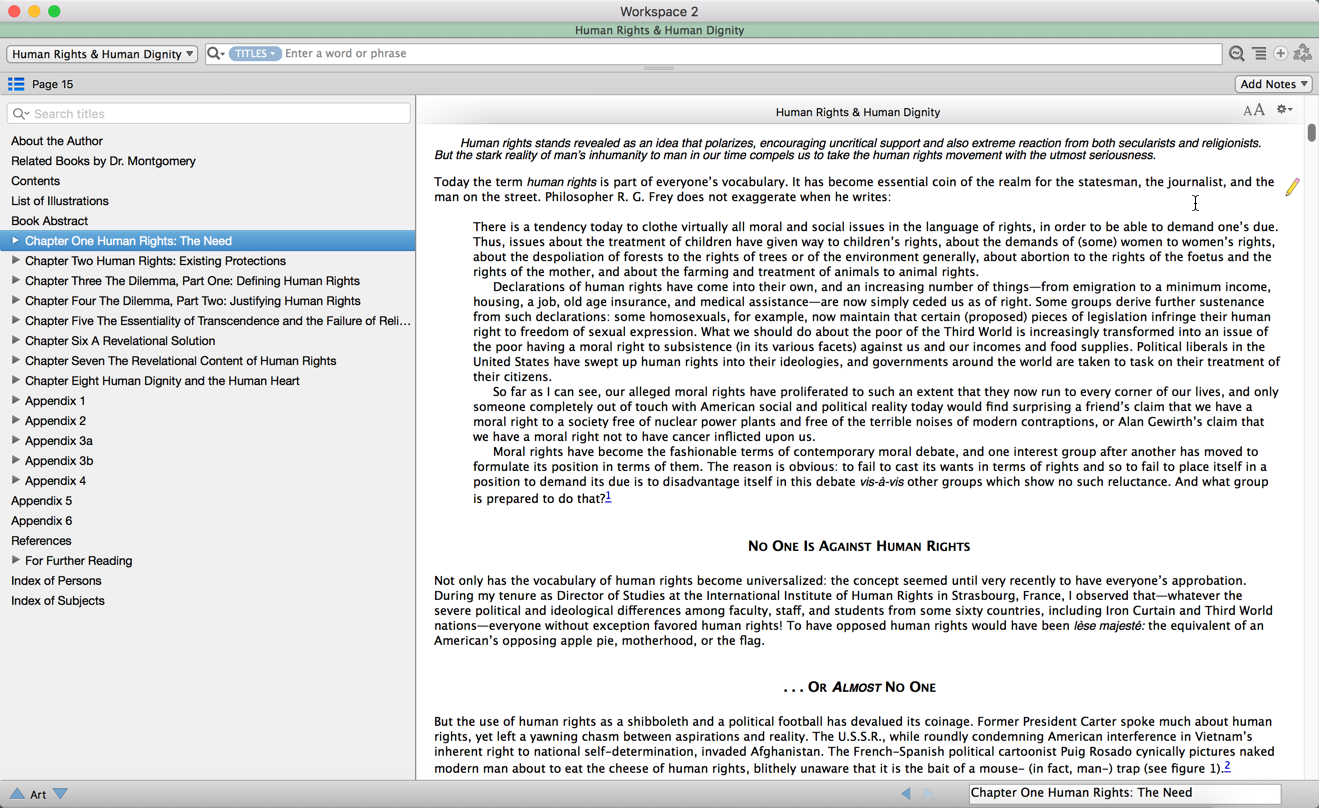The image size is (1319, 808).
Task: Click the magnifier in Search titles field
Action: click(20, 114)
